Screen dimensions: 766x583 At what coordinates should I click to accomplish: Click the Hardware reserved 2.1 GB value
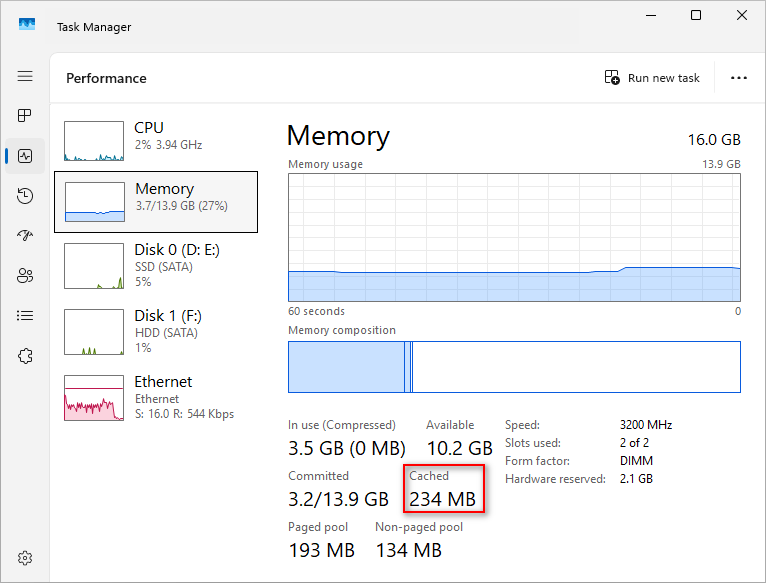(x=636, y=479)
